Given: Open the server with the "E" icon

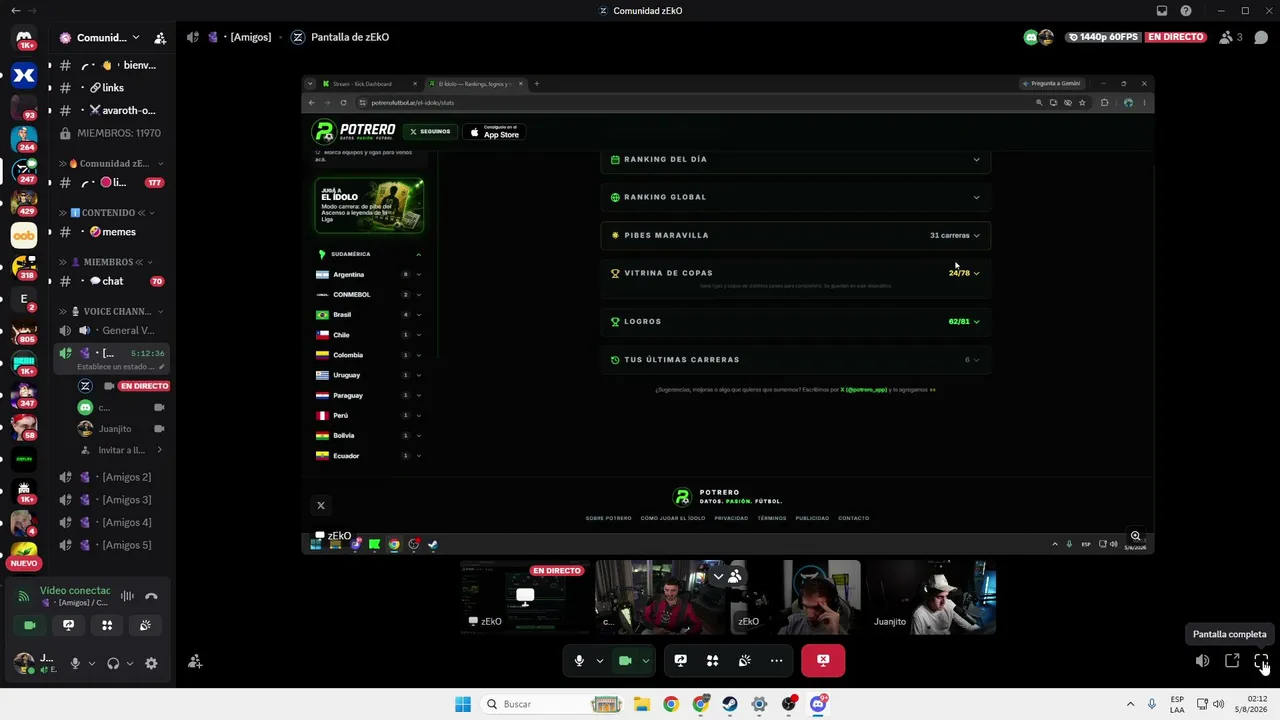Looking at the screenshot, I should click(x=24, y=299).
